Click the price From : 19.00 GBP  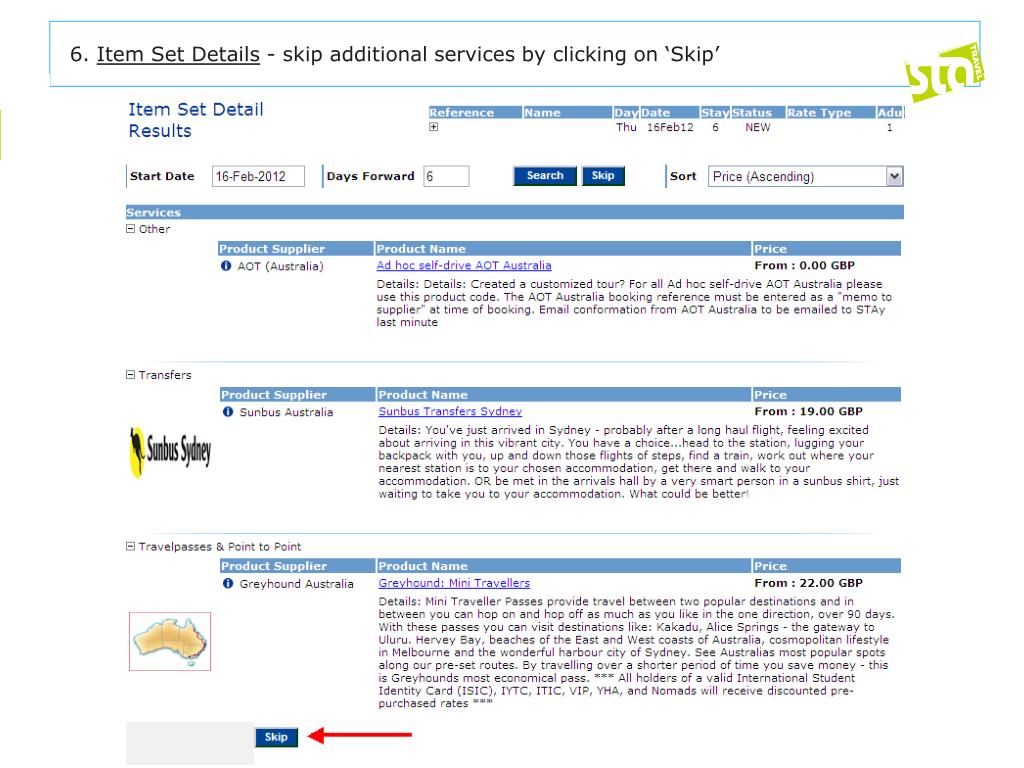tap(808, 411)
